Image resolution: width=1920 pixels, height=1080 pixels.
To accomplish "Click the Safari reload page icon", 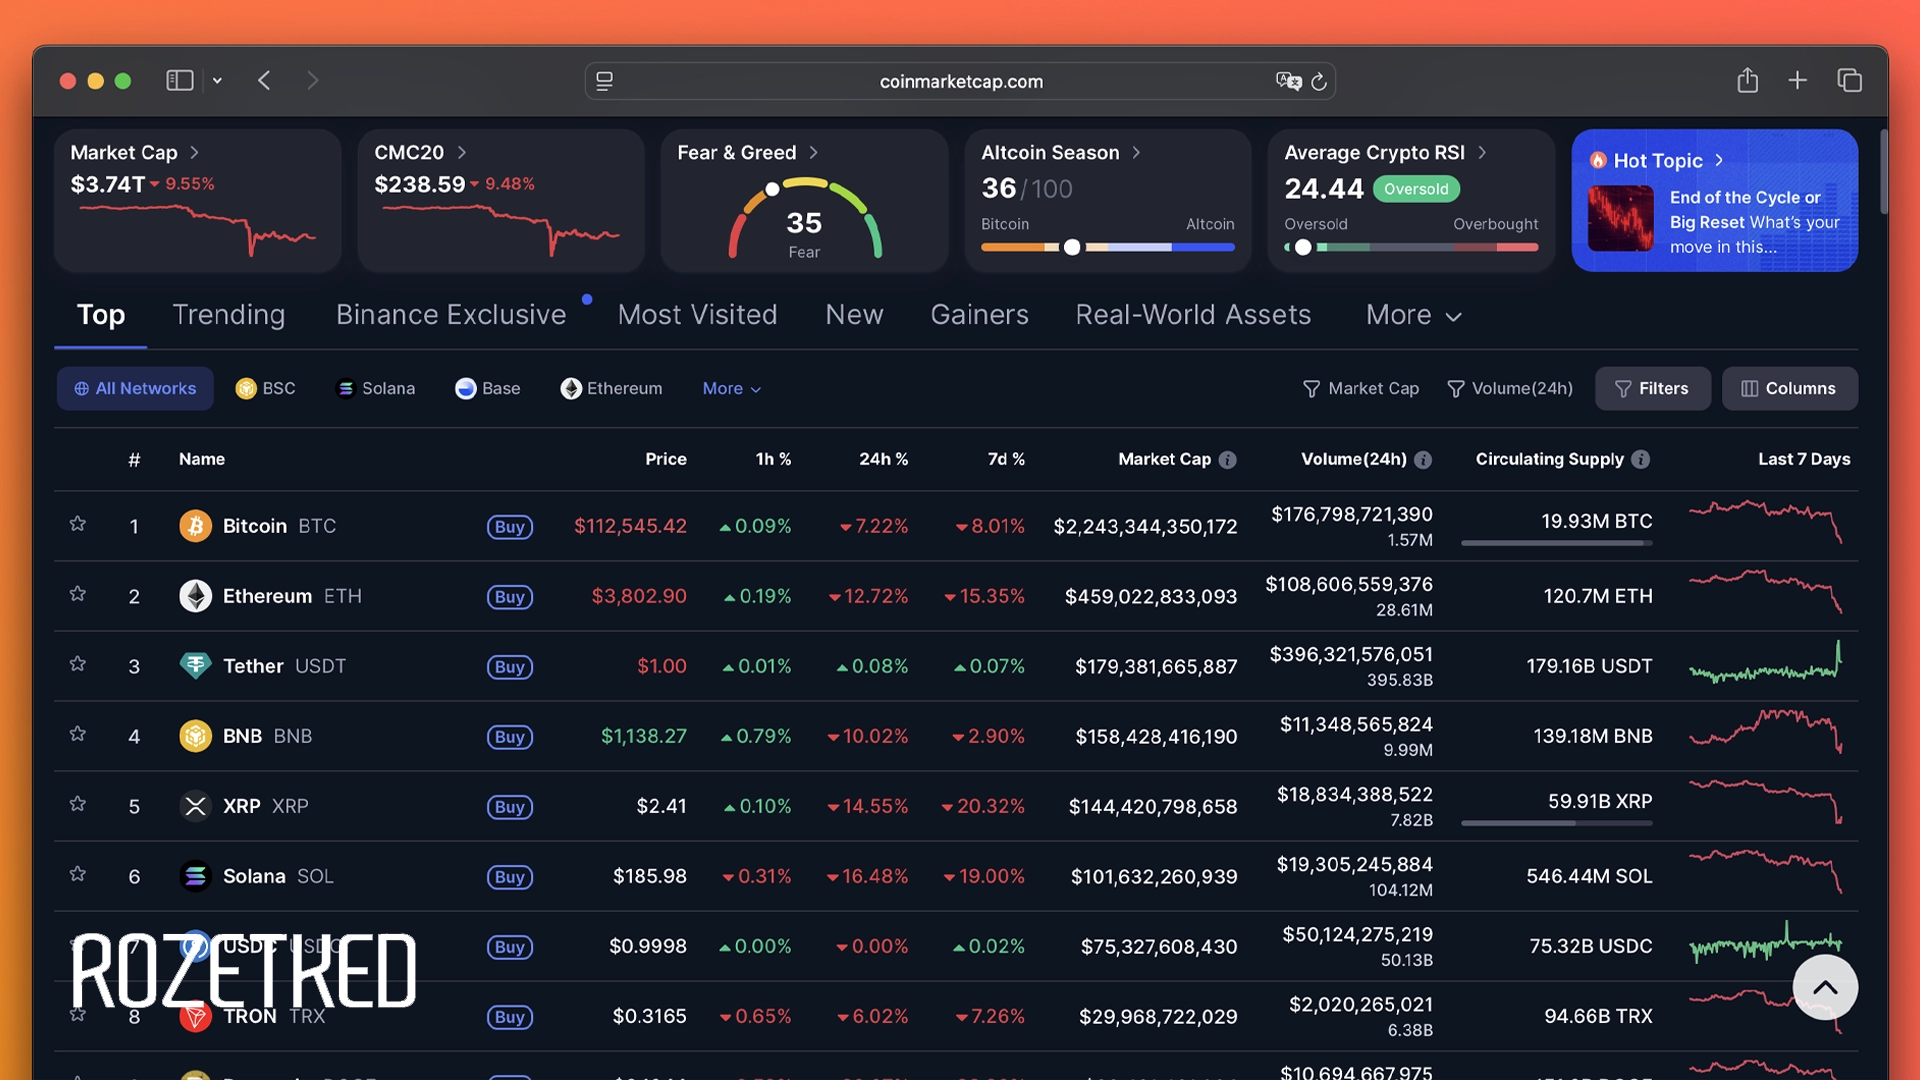I will [x=1319, y=82].
